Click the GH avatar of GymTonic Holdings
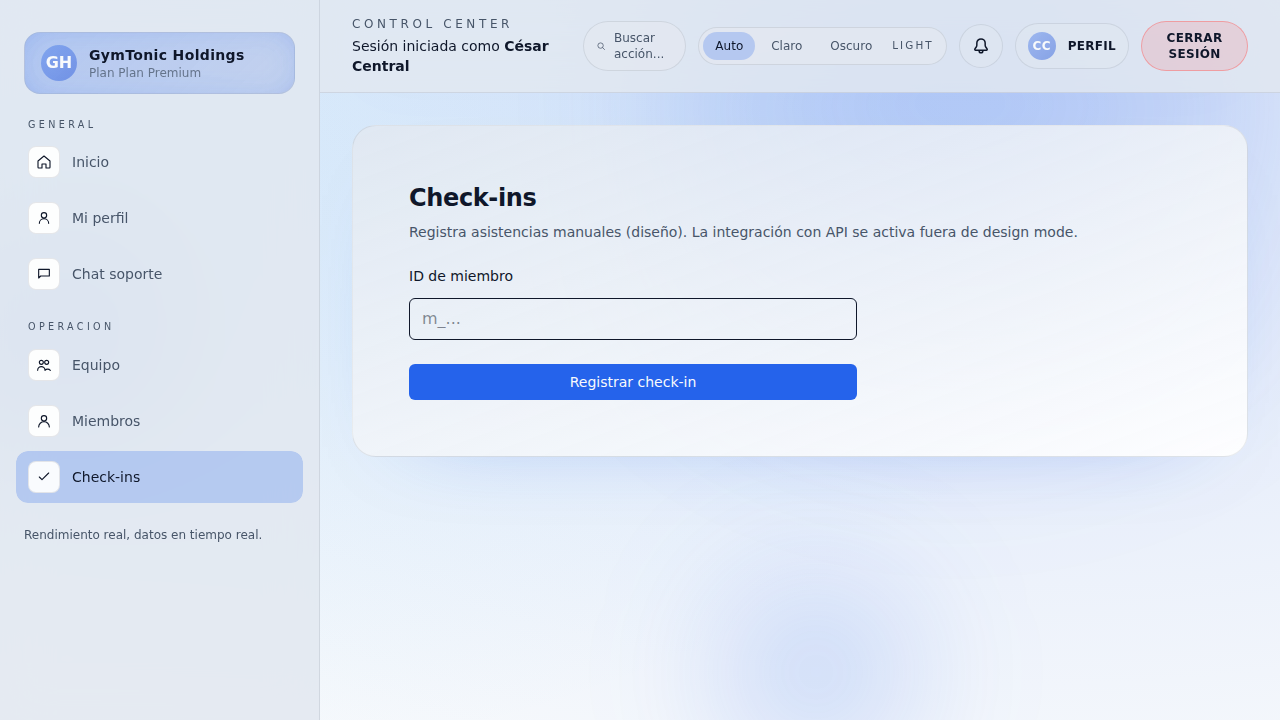The height and width of the screenshot is (720, 1280). [58, 62]
